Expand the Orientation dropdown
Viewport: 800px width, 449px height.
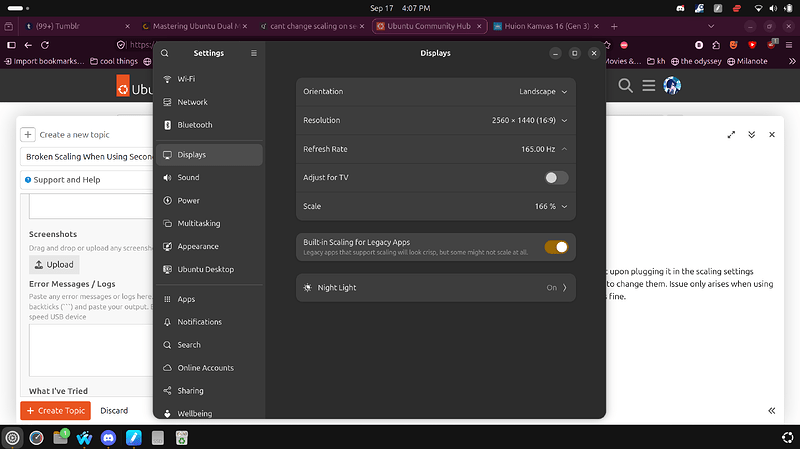(436, 92)
